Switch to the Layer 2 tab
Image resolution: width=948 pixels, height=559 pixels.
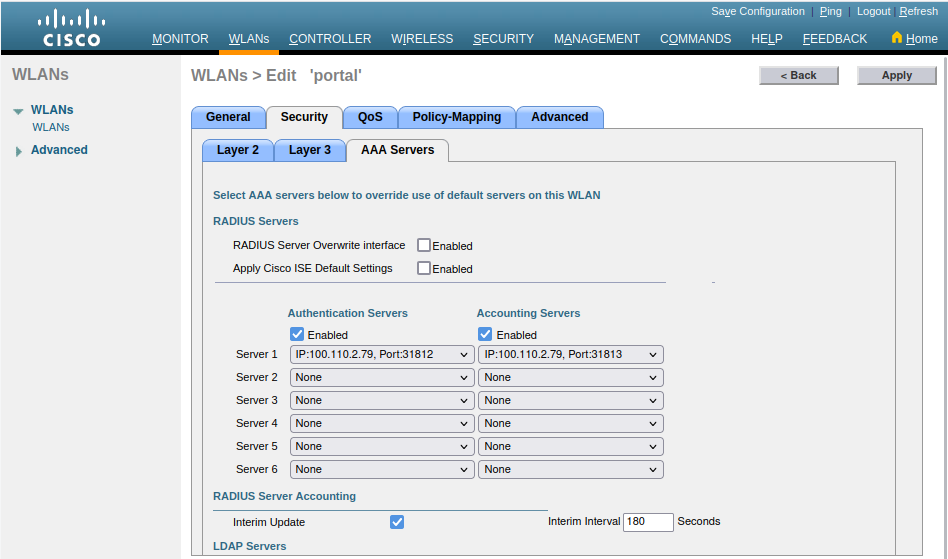[x=238, y=150]
